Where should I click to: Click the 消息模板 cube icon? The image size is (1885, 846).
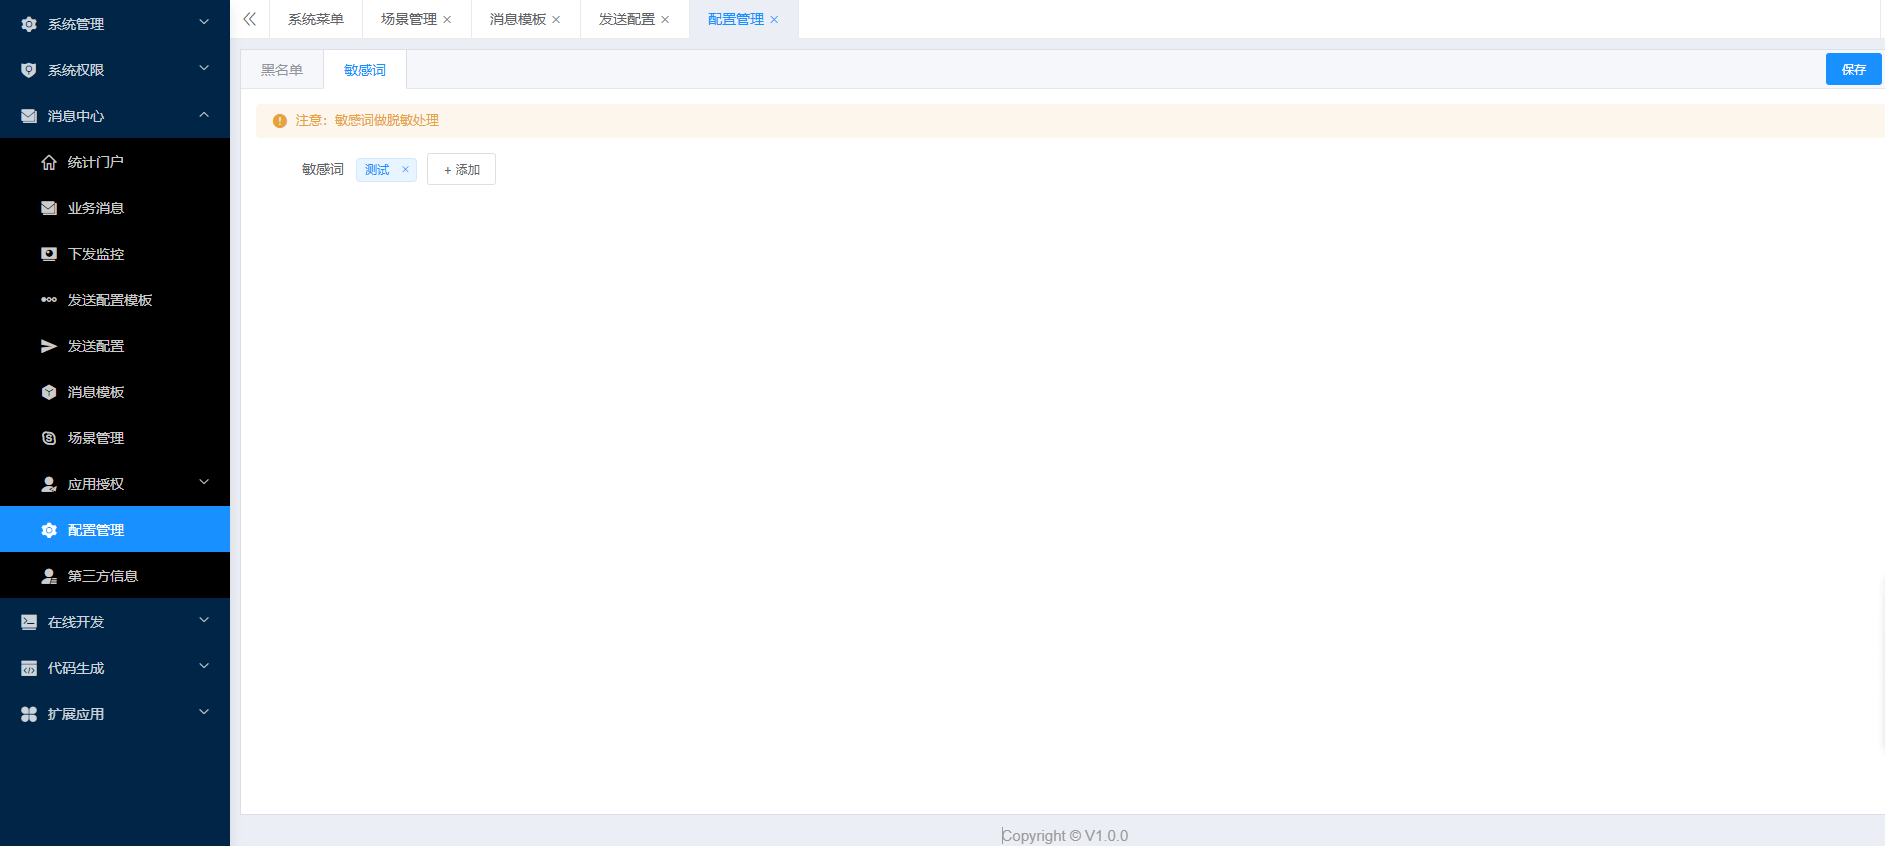click(48, 392)
